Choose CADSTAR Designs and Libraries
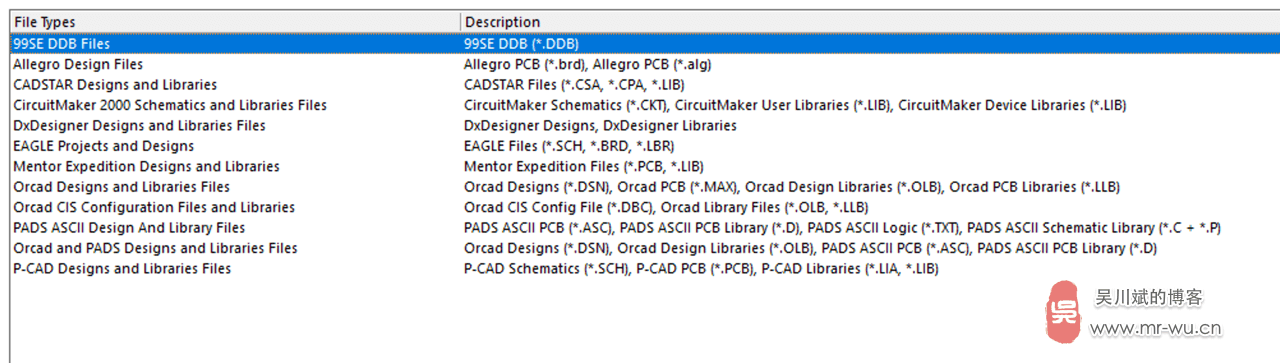This screenshot has width=1280, height=363. (x=115, y=85)
